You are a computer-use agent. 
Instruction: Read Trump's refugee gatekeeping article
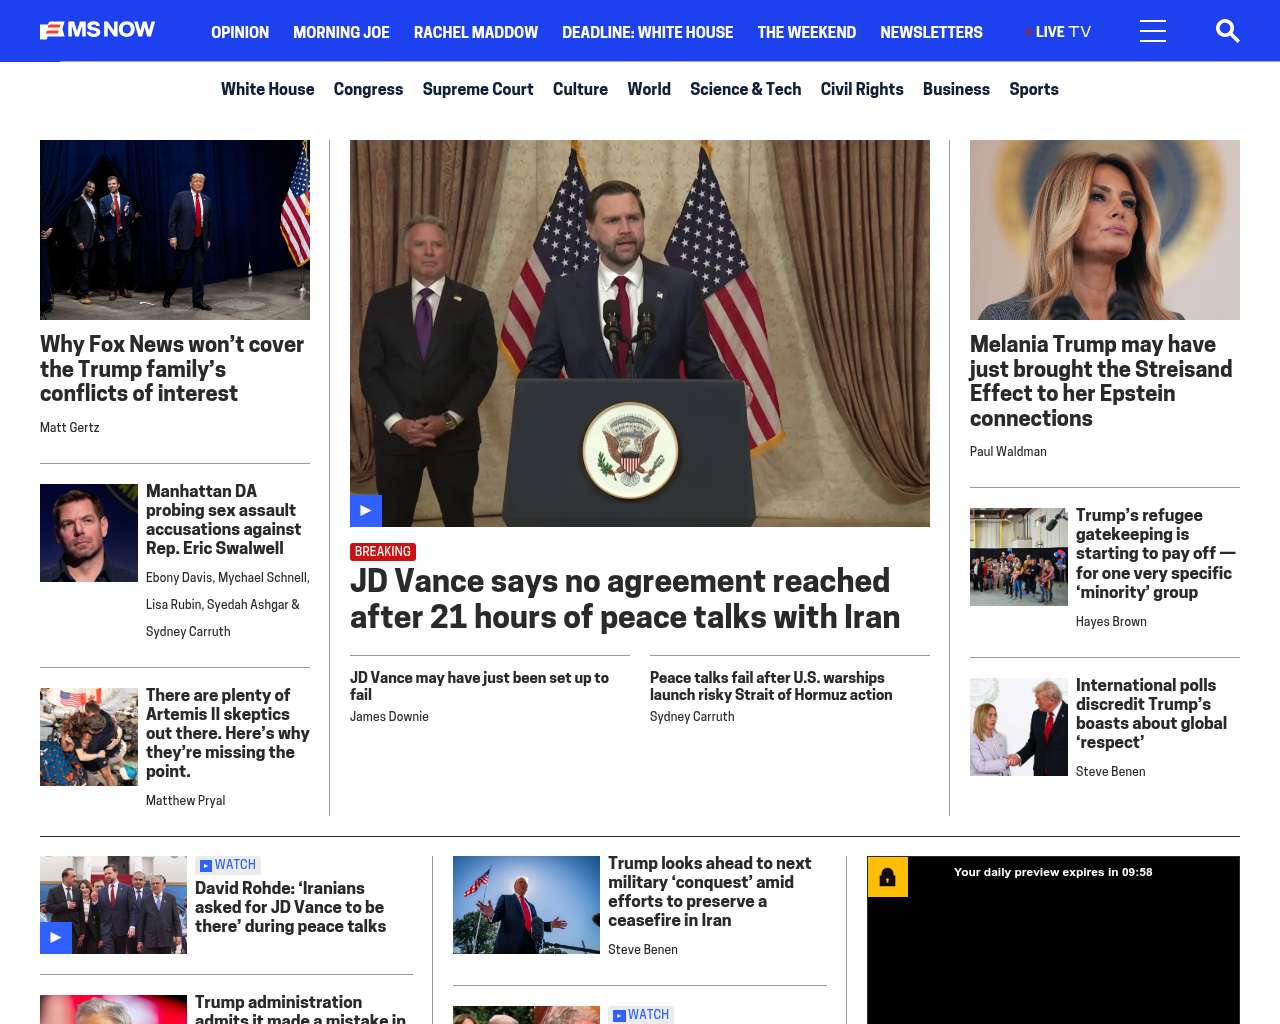pyautogui.click(x=1156, y=554)
